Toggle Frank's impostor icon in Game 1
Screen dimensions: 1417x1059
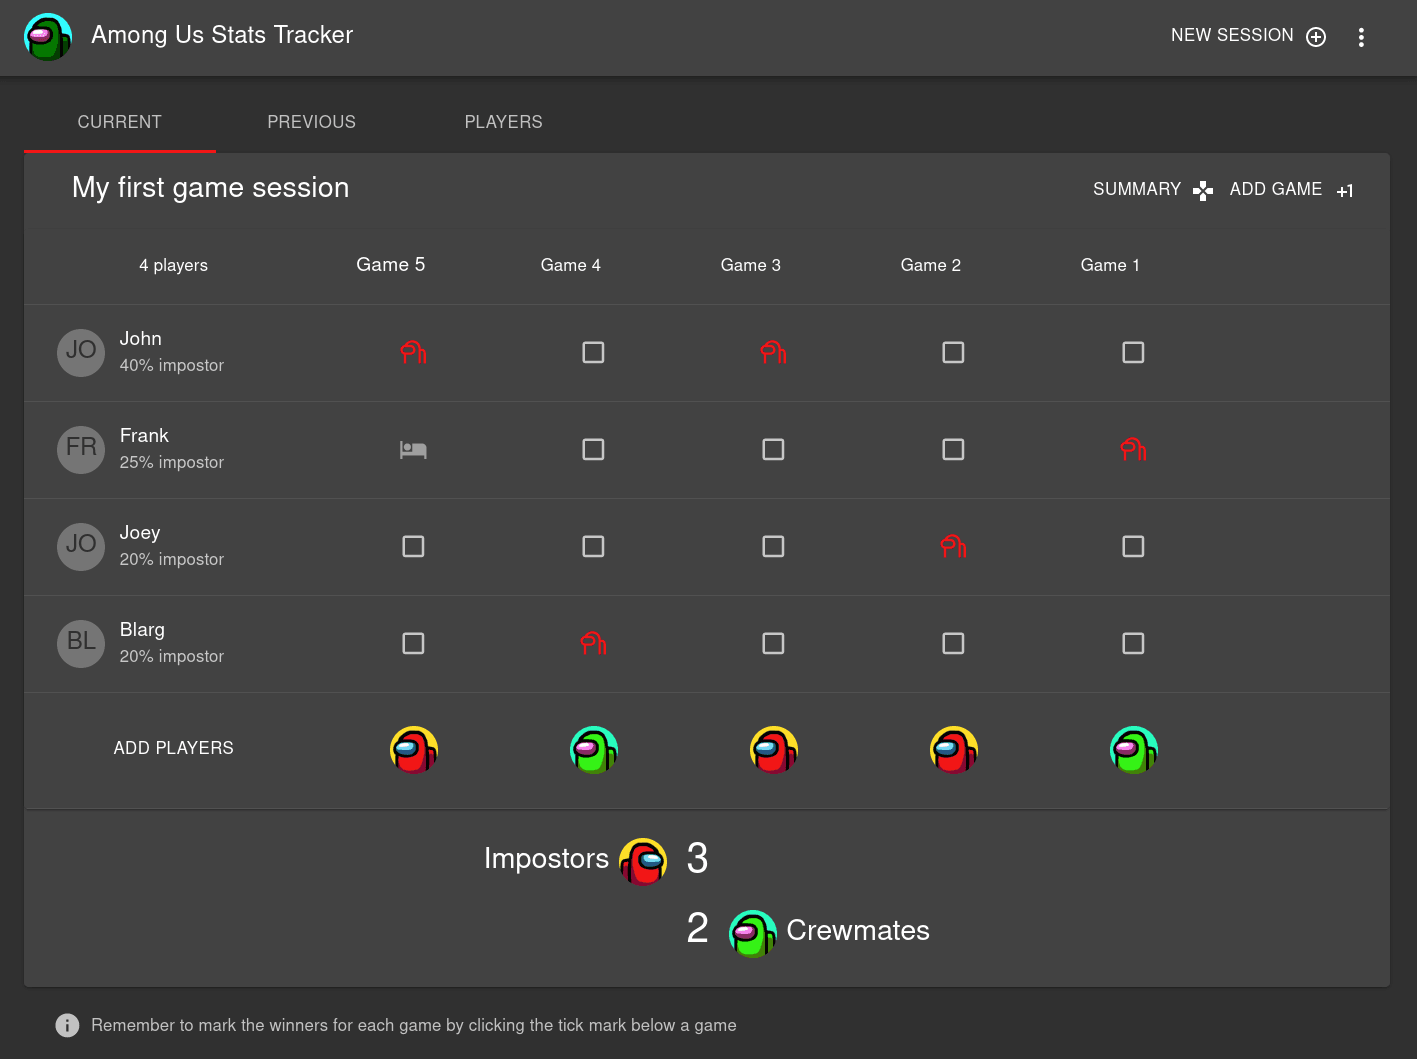[1133, 449]
